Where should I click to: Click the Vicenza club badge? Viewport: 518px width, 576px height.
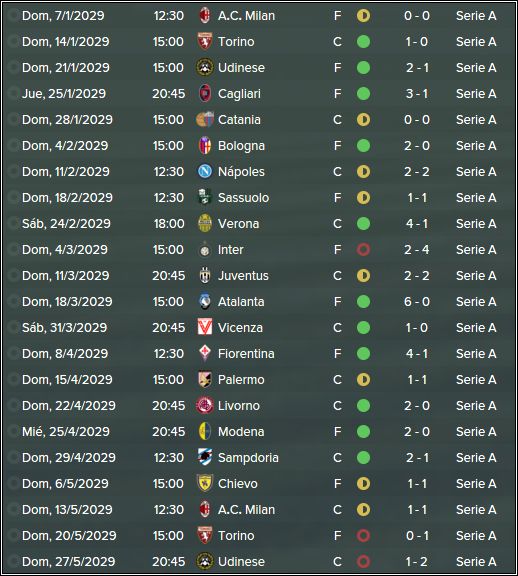point(205,327)
